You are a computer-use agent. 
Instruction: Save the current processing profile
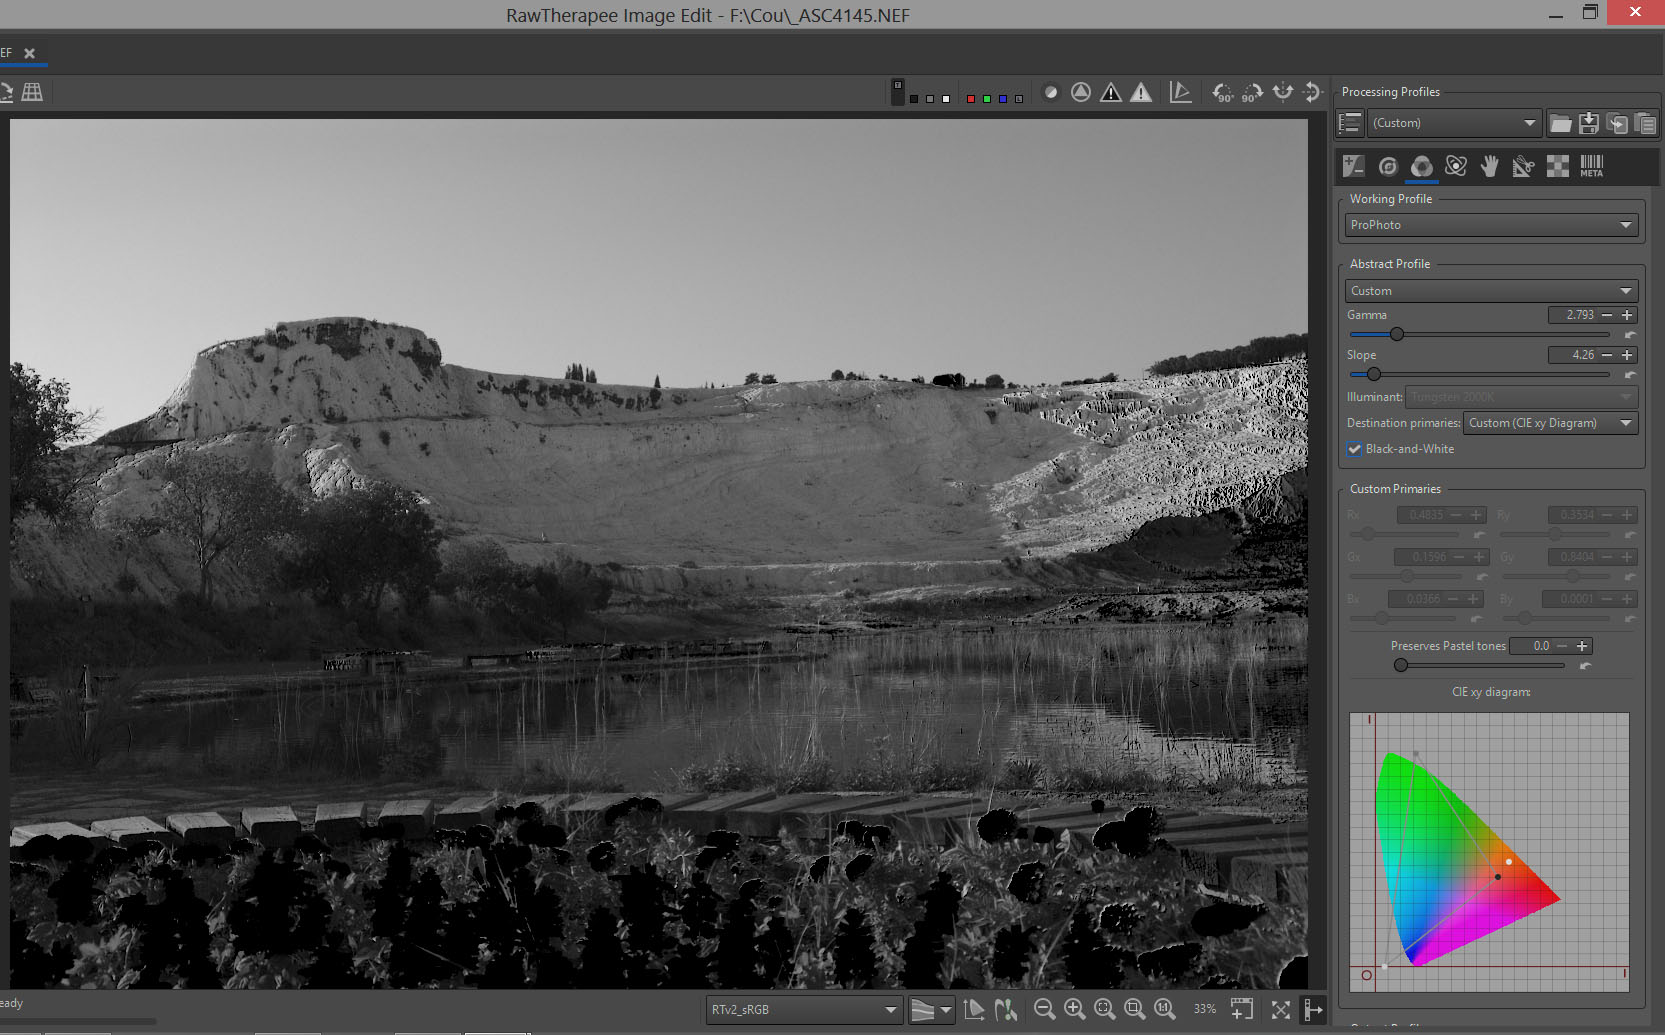(x=1589, y=123)
